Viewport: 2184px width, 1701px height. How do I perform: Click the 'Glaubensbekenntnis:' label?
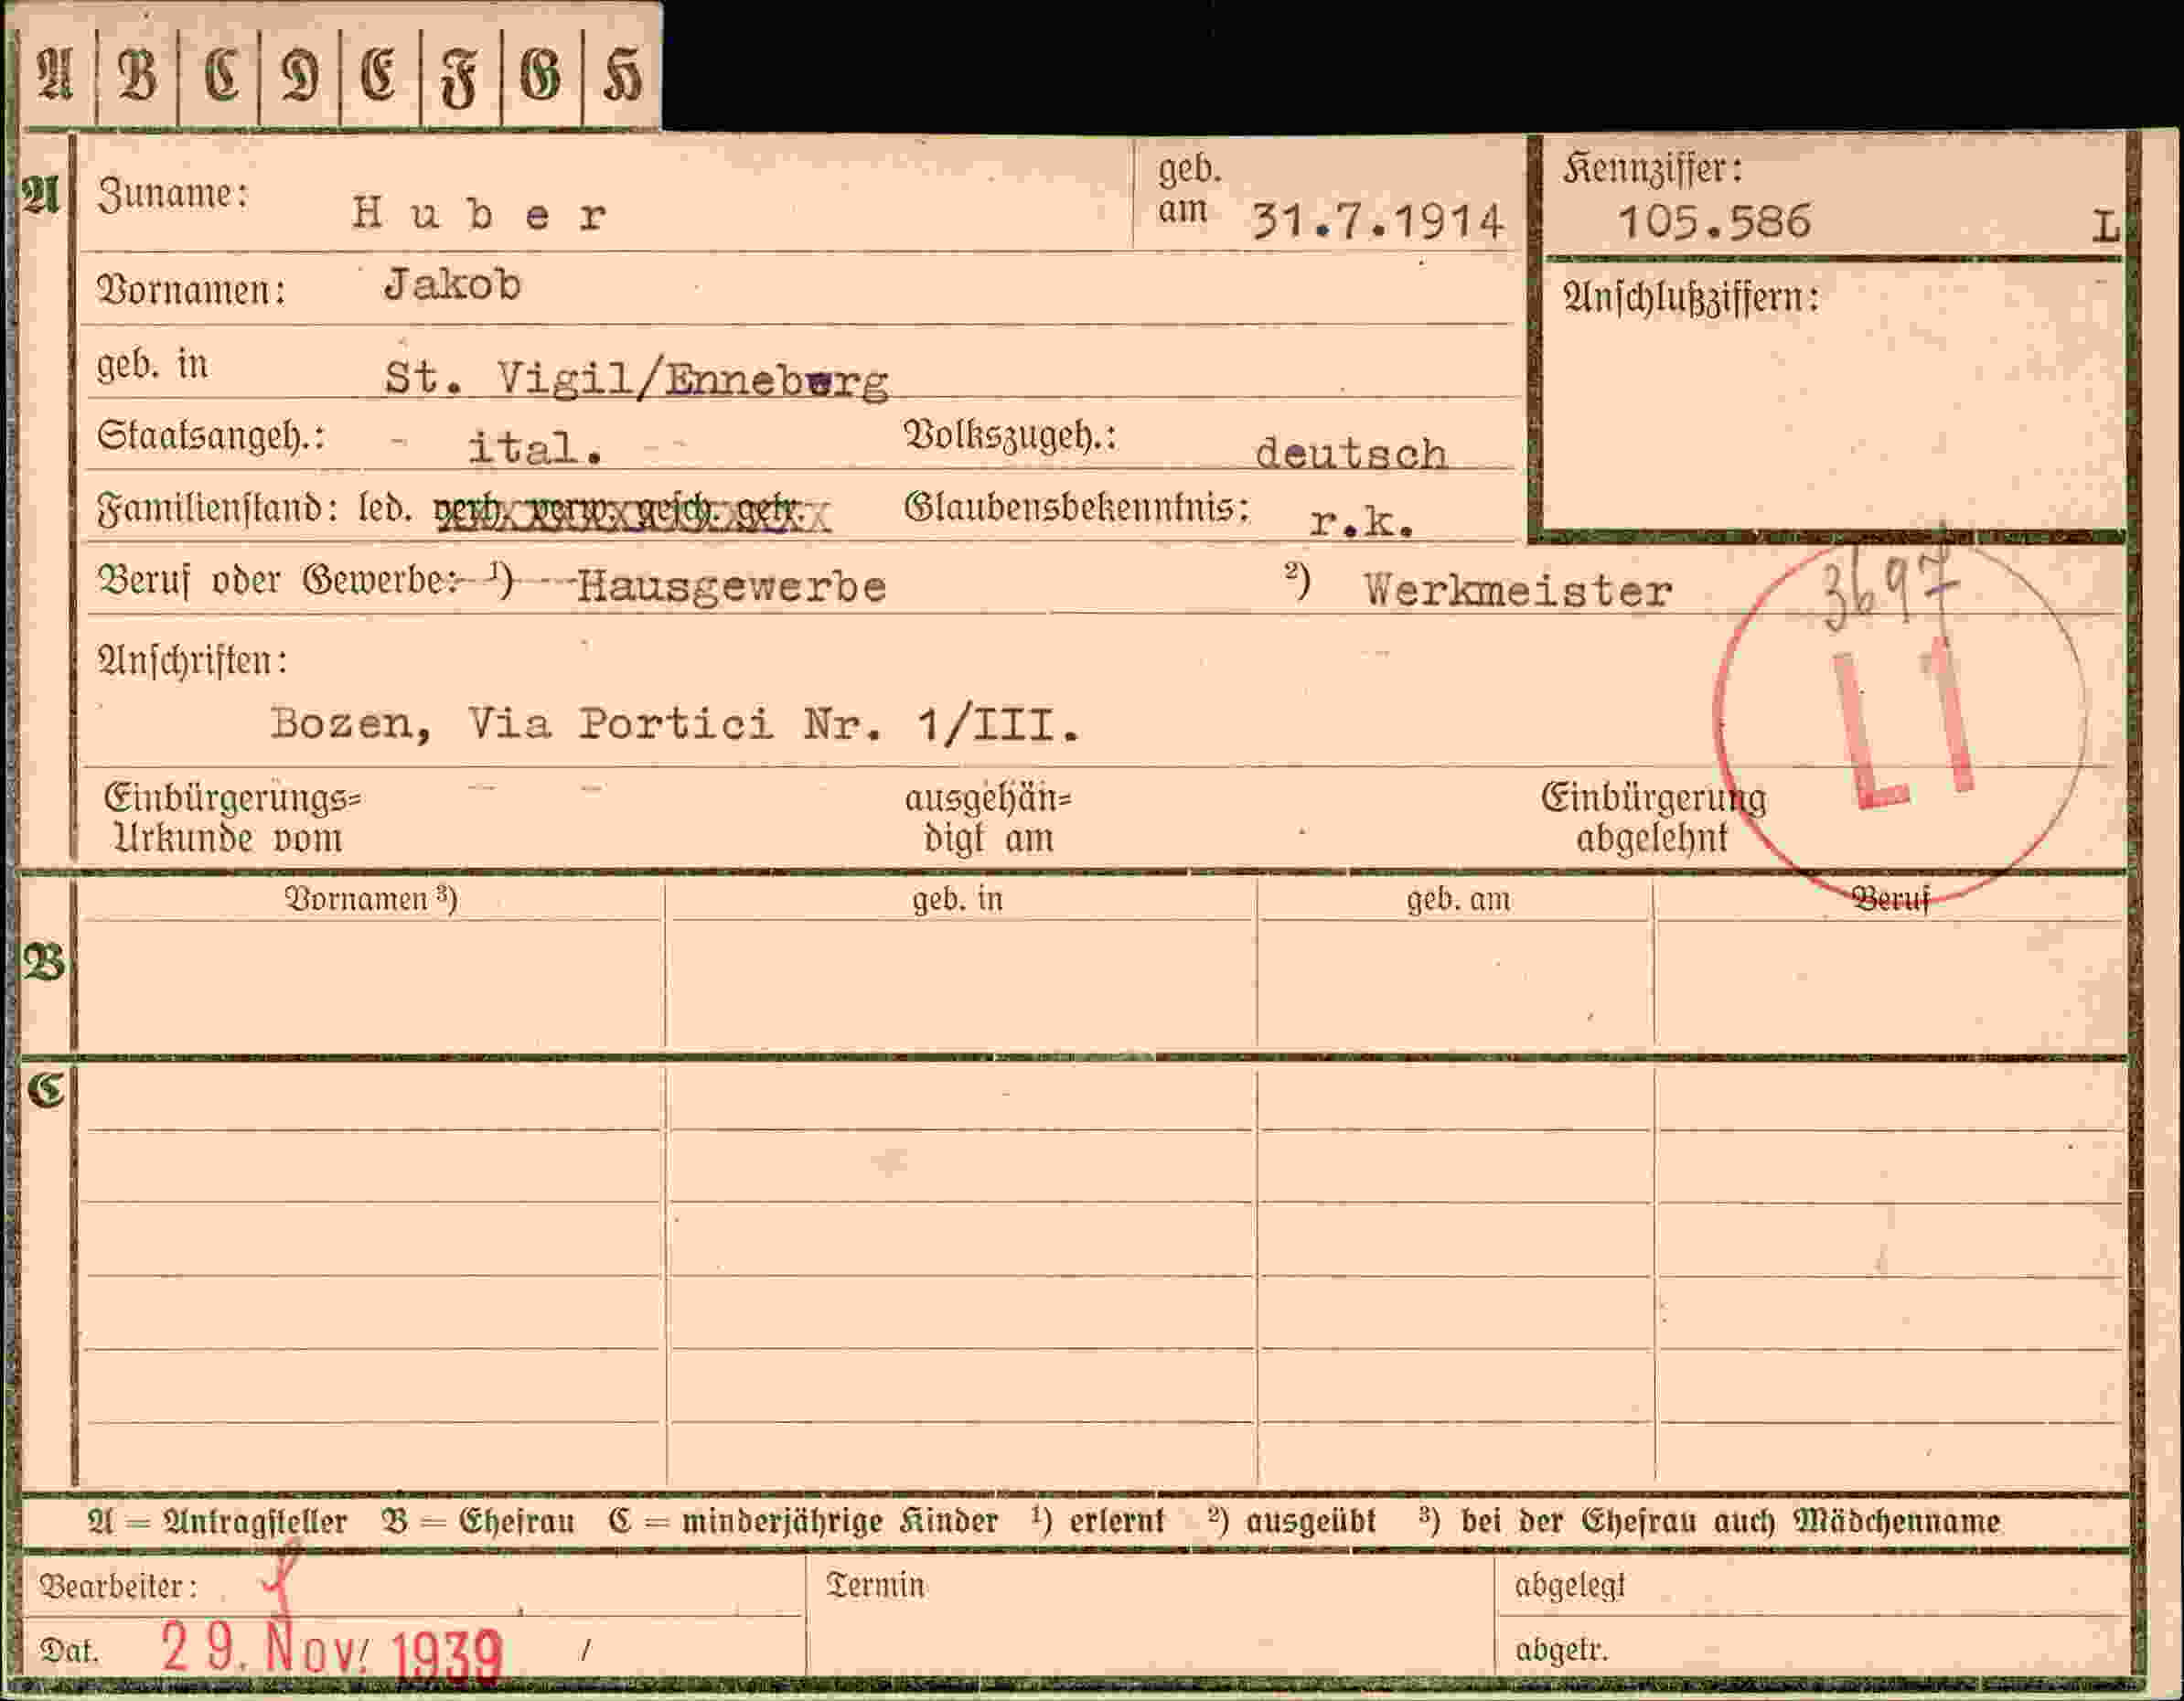[1077, 508]
